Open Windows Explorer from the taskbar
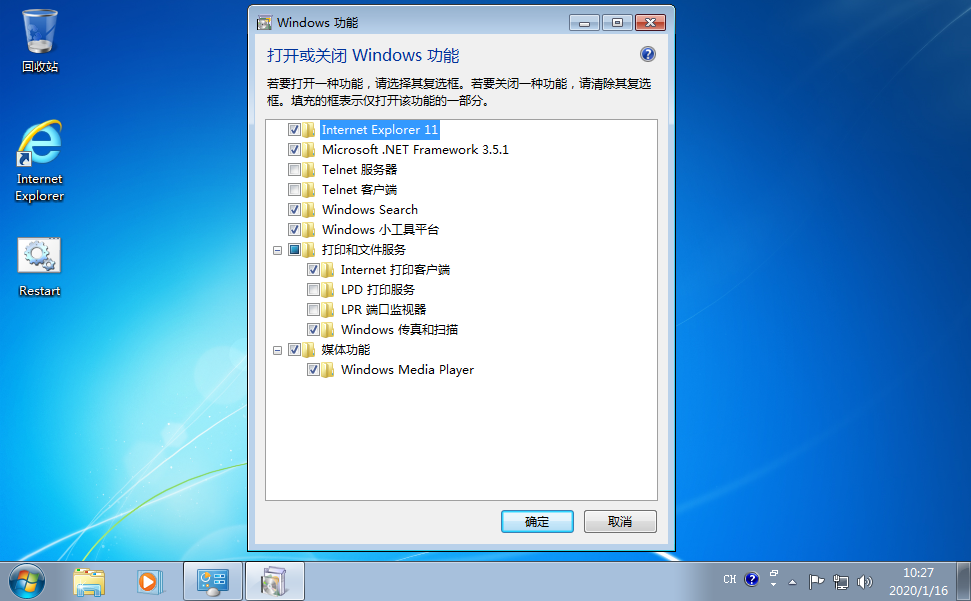Screen dimensions: 971x601 (89, 580)
